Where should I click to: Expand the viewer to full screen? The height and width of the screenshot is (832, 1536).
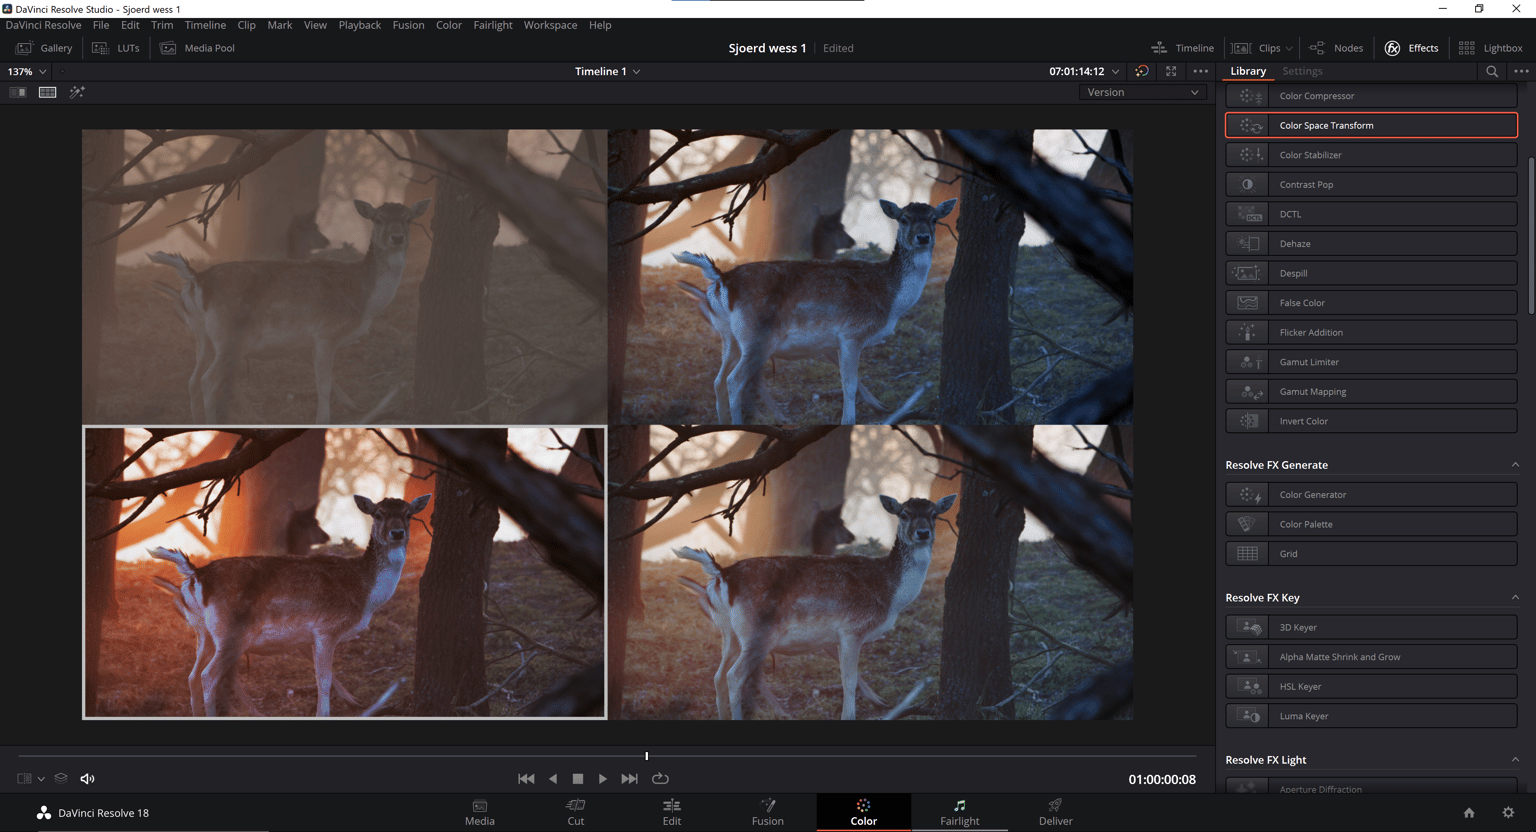click(x=1171, y=72)
